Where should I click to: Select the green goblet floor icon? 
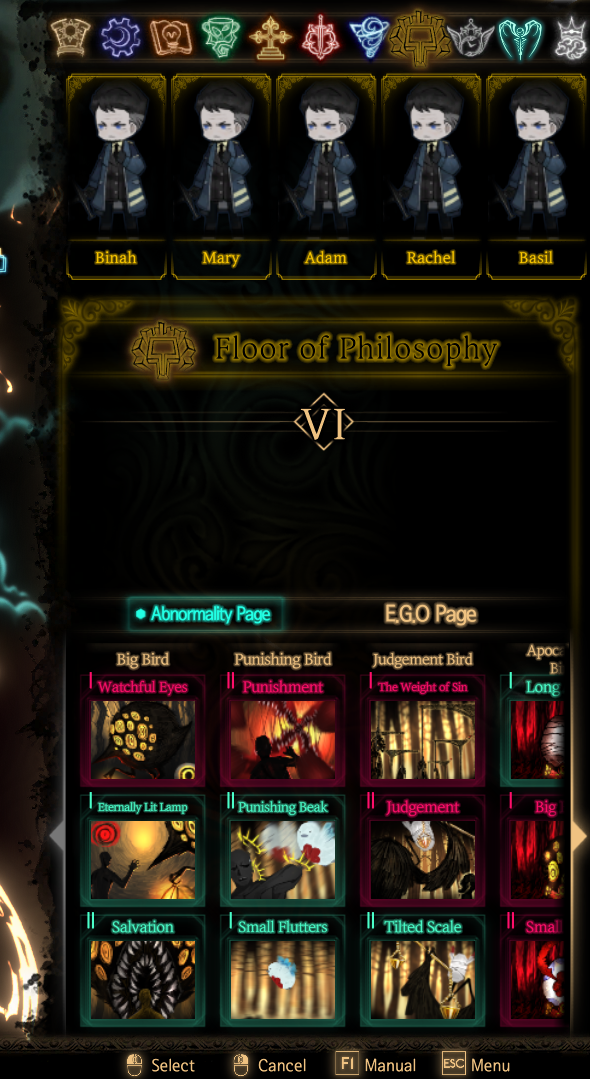tap(220, 37)
